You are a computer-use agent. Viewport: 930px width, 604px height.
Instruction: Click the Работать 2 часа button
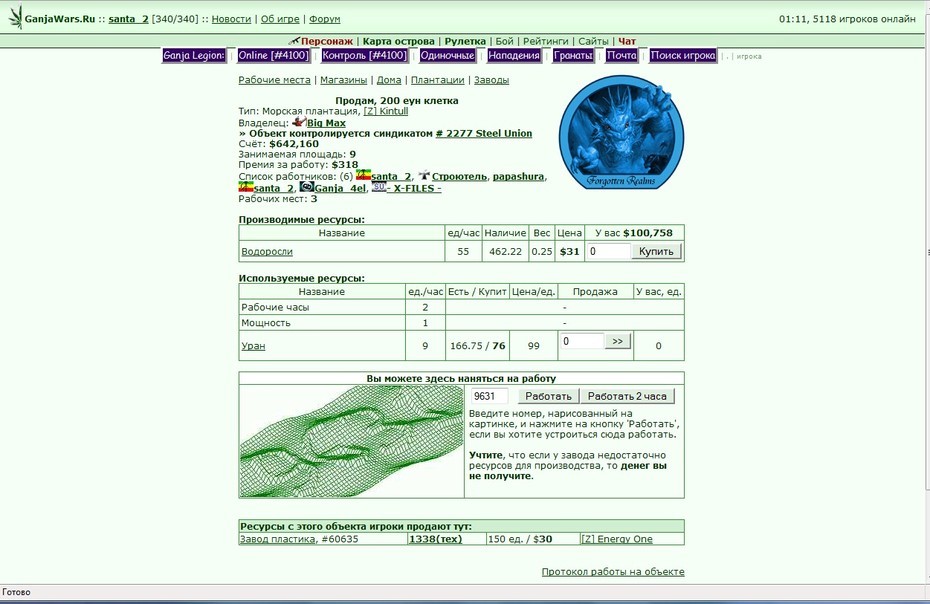pos(627,396)
